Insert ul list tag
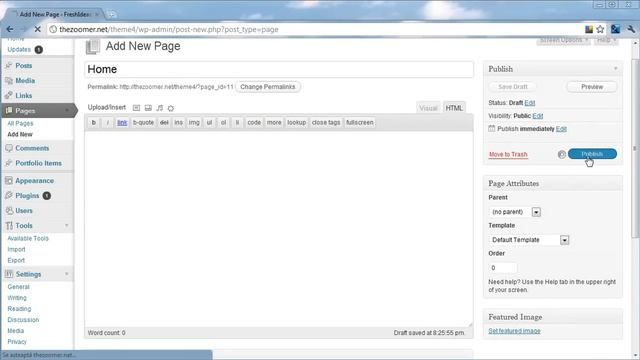640x360 pixels. point(209,122)
